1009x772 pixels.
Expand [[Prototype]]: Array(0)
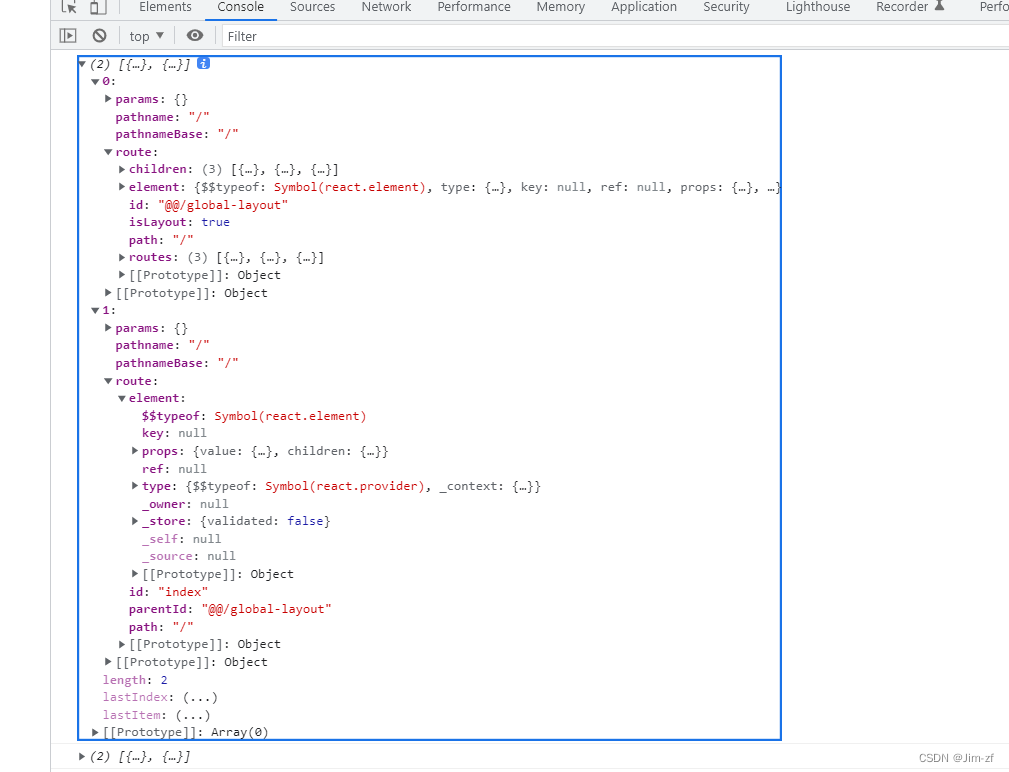click(95, 732)
